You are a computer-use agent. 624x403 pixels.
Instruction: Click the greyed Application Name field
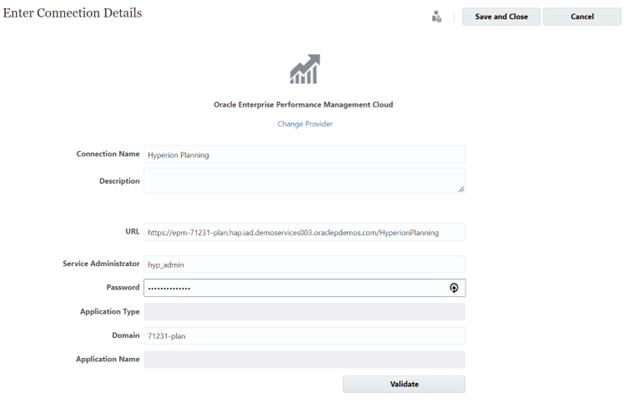pos(304,359)
